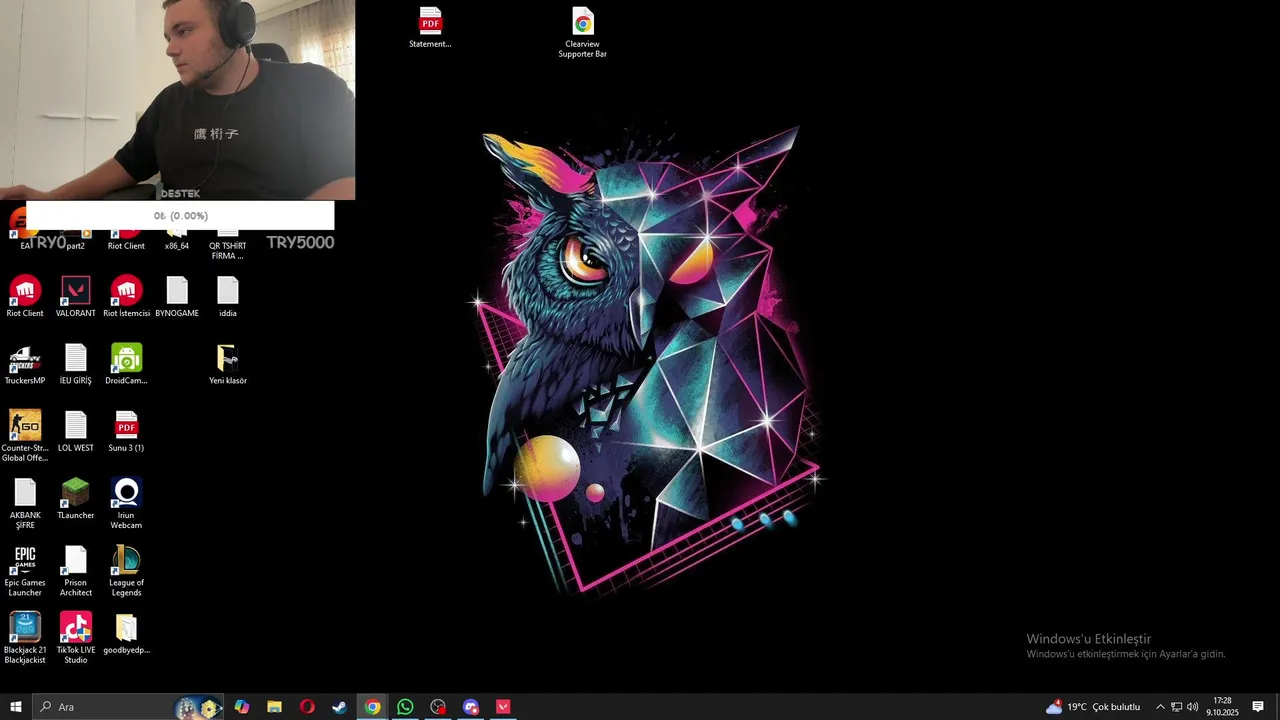Open the notification center icon

(1258, 707)
